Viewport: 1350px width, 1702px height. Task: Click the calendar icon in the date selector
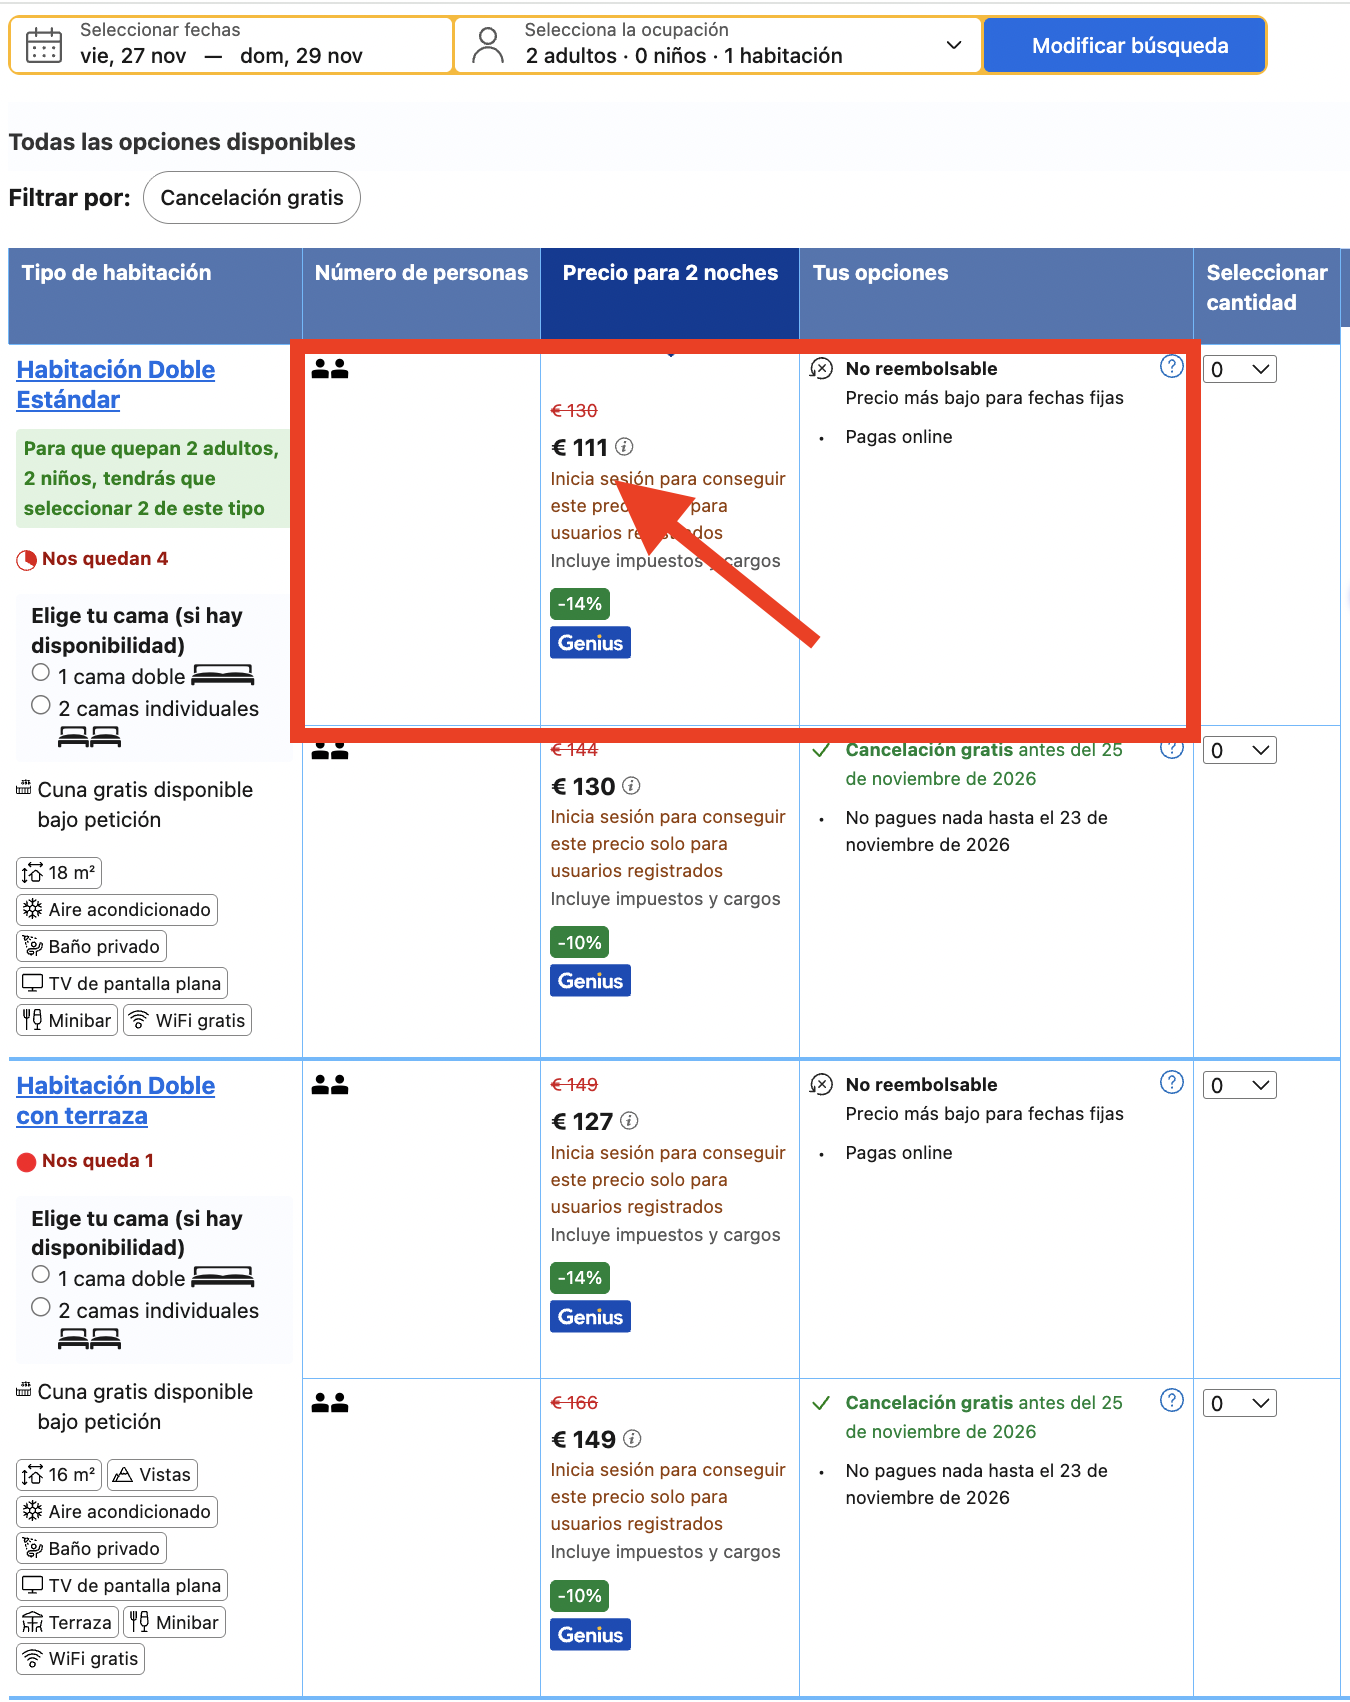click(x=43, y=46)
